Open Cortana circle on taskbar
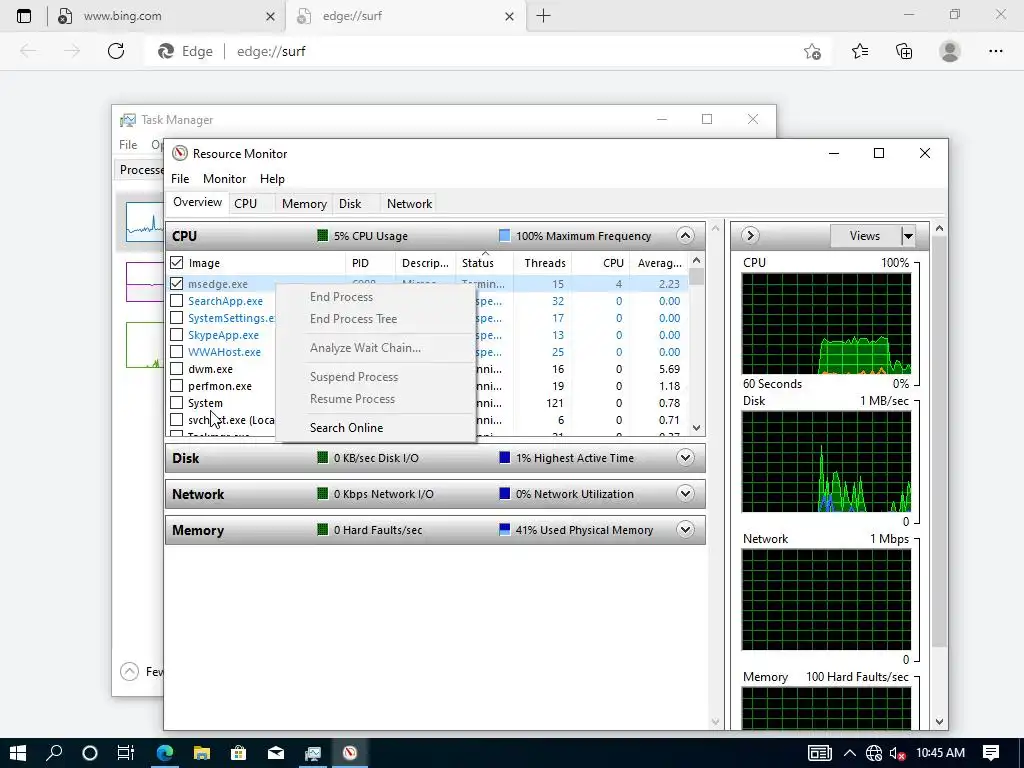1024x768 pixels. (90, 753)
